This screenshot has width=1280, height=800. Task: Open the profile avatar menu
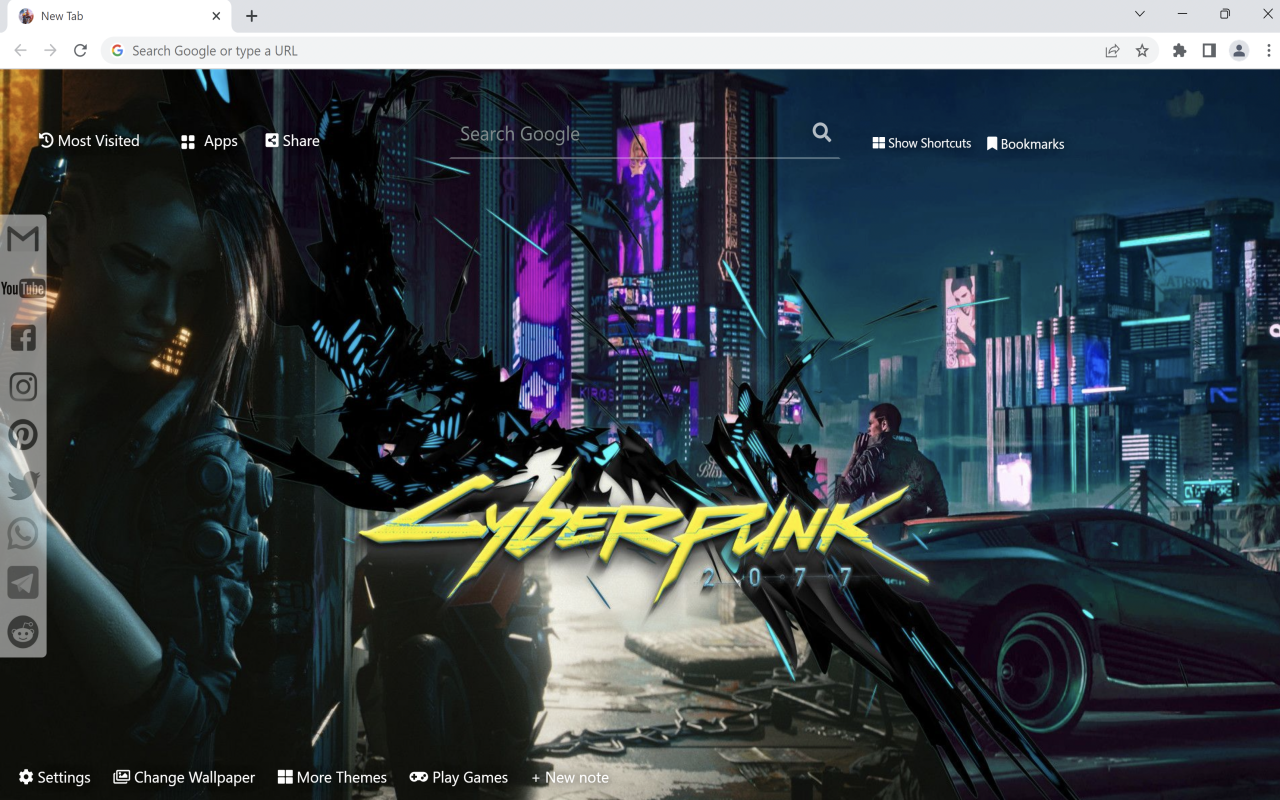[1239, 51]
